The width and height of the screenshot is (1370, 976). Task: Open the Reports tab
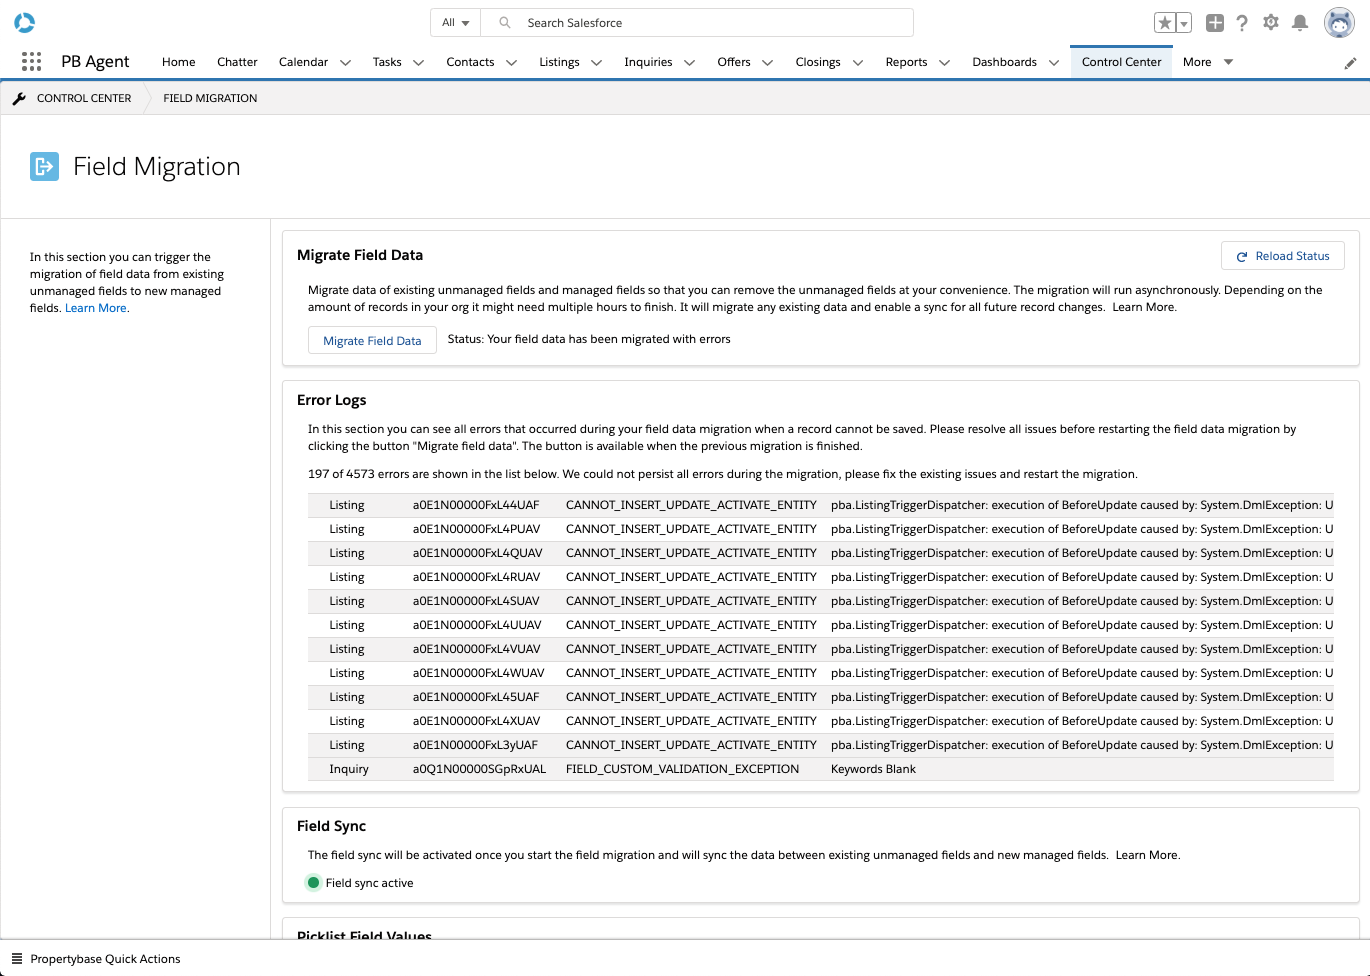(906, 62)
